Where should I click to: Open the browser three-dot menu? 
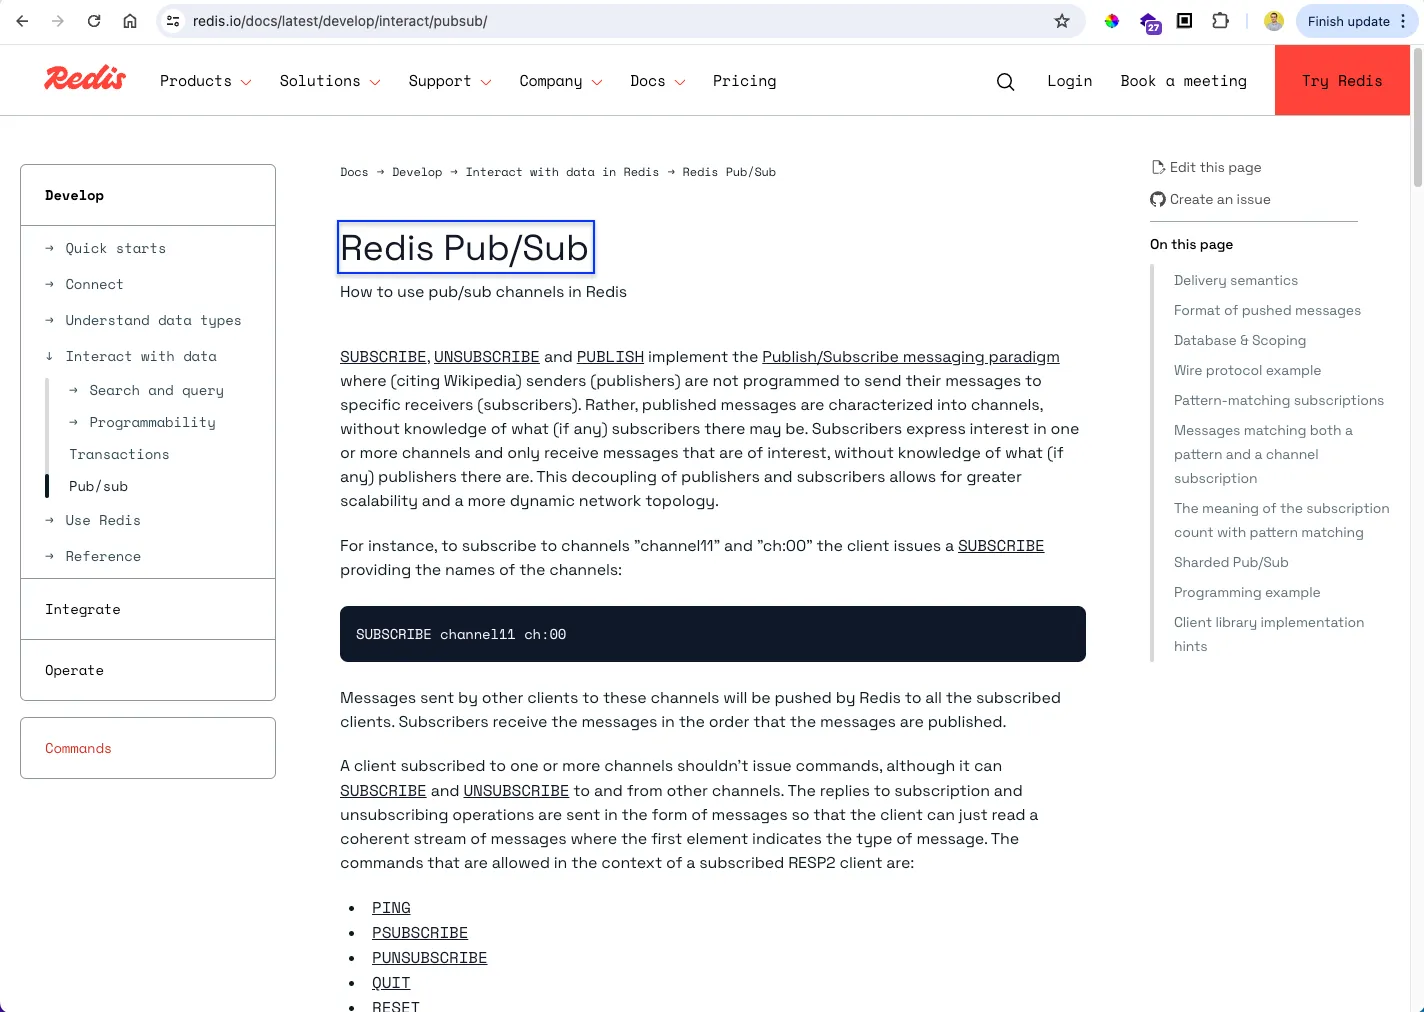point(1403,21)
